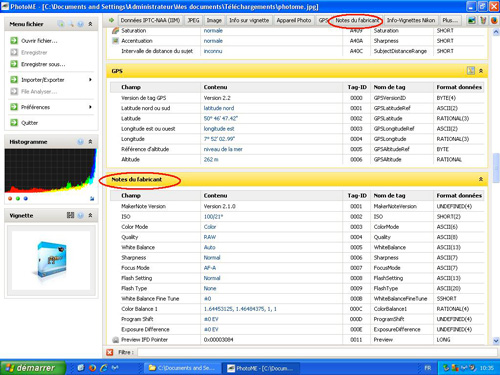Collapse the Notes du fabricant section
The height and width of the screenshot is (375, 500).
(481, 179)
